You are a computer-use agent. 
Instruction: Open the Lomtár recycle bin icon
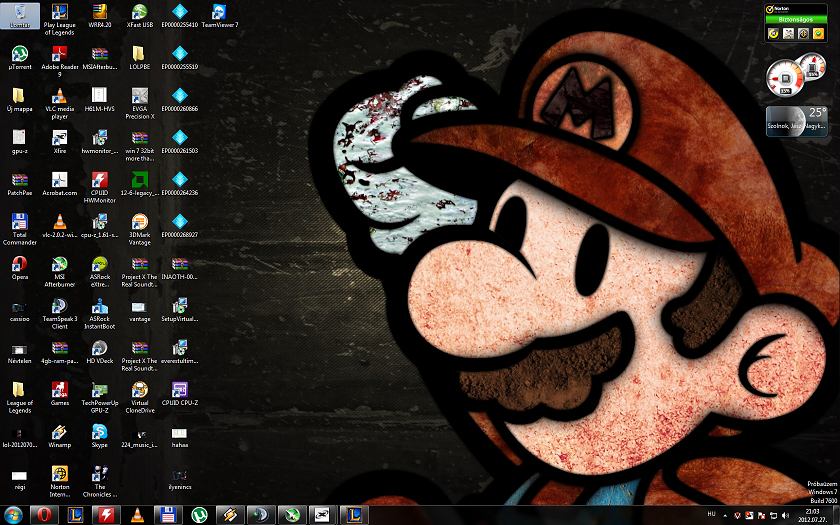point(19,13)
